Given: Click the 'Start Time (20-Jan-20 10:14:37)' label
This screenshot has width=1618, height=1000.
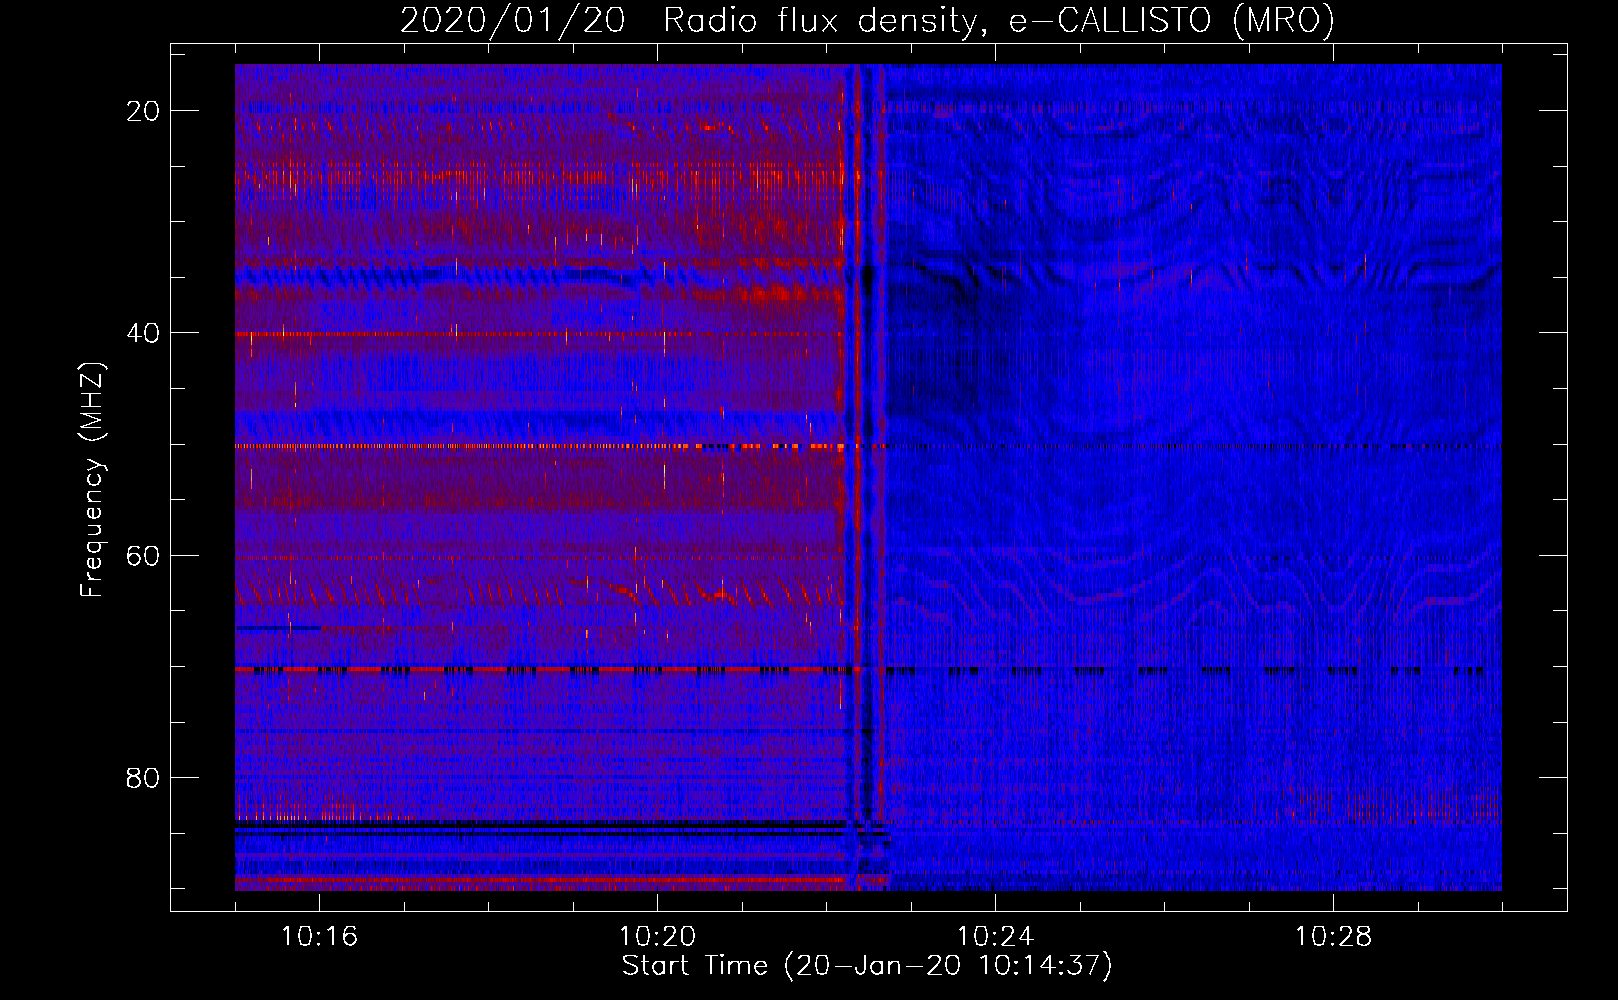Looking at the screenshot, I should pos(867,966).
